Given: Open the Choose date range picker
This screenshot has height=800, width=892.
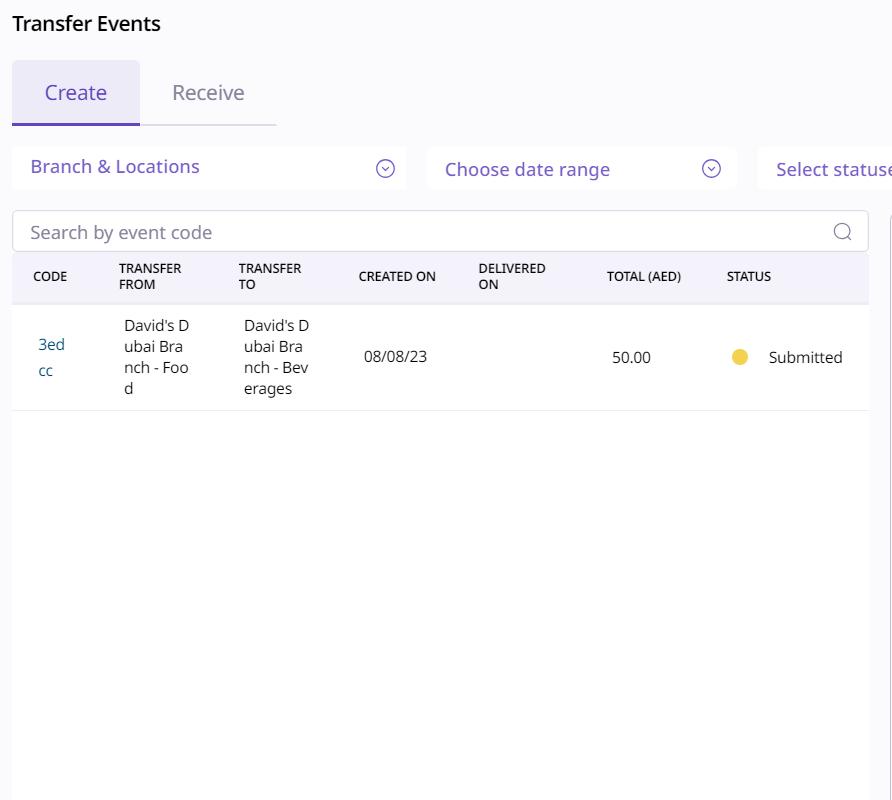Looking at the screenshot, I should pyautogui.click(x=527, y=170).
